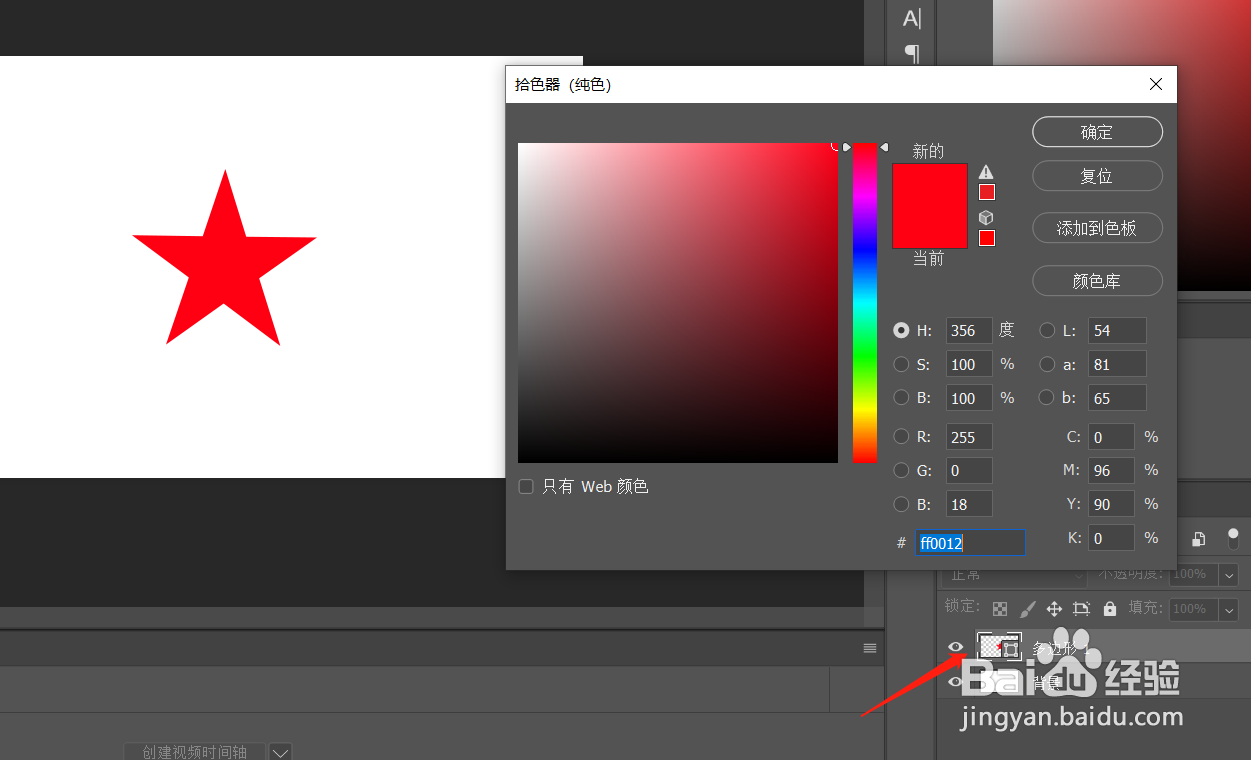
Task: Click 创建视频时间轴 button
Action: point(195,751)
